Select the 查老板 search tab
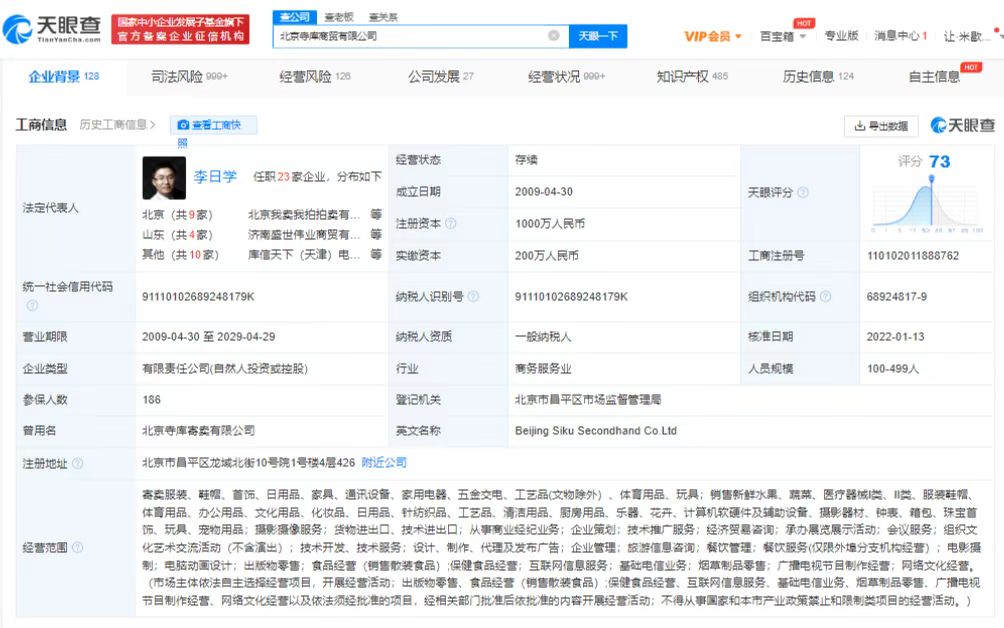 (x=339, y=17)
